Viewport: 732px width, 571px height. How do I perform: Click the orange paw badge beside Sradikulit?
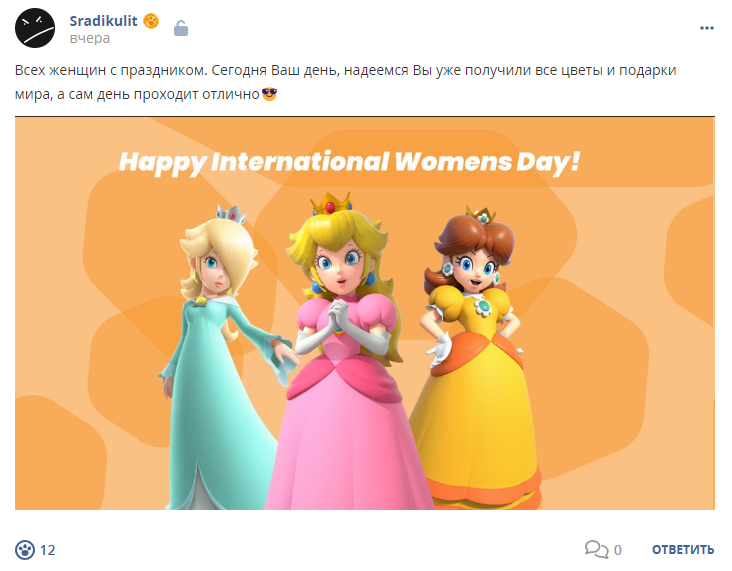(151, 21)
